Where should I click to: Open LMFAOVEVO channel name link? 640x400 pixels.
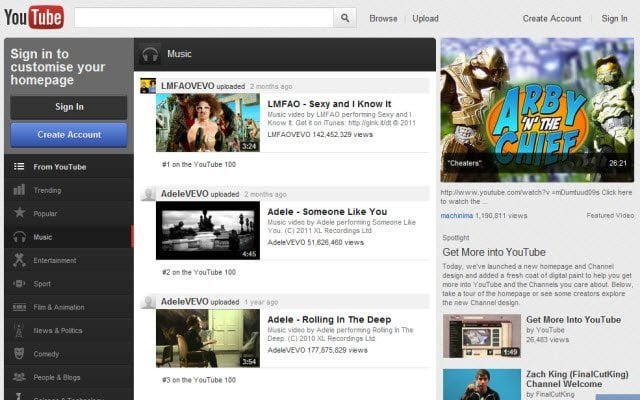[187, 86]
